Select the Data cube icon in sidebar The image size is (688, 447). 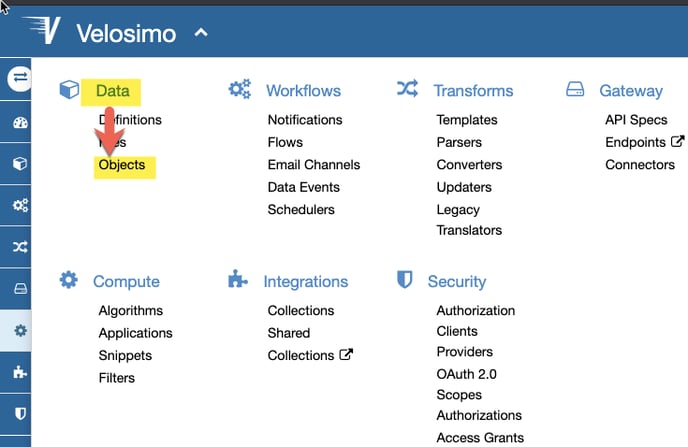(19, 164)
